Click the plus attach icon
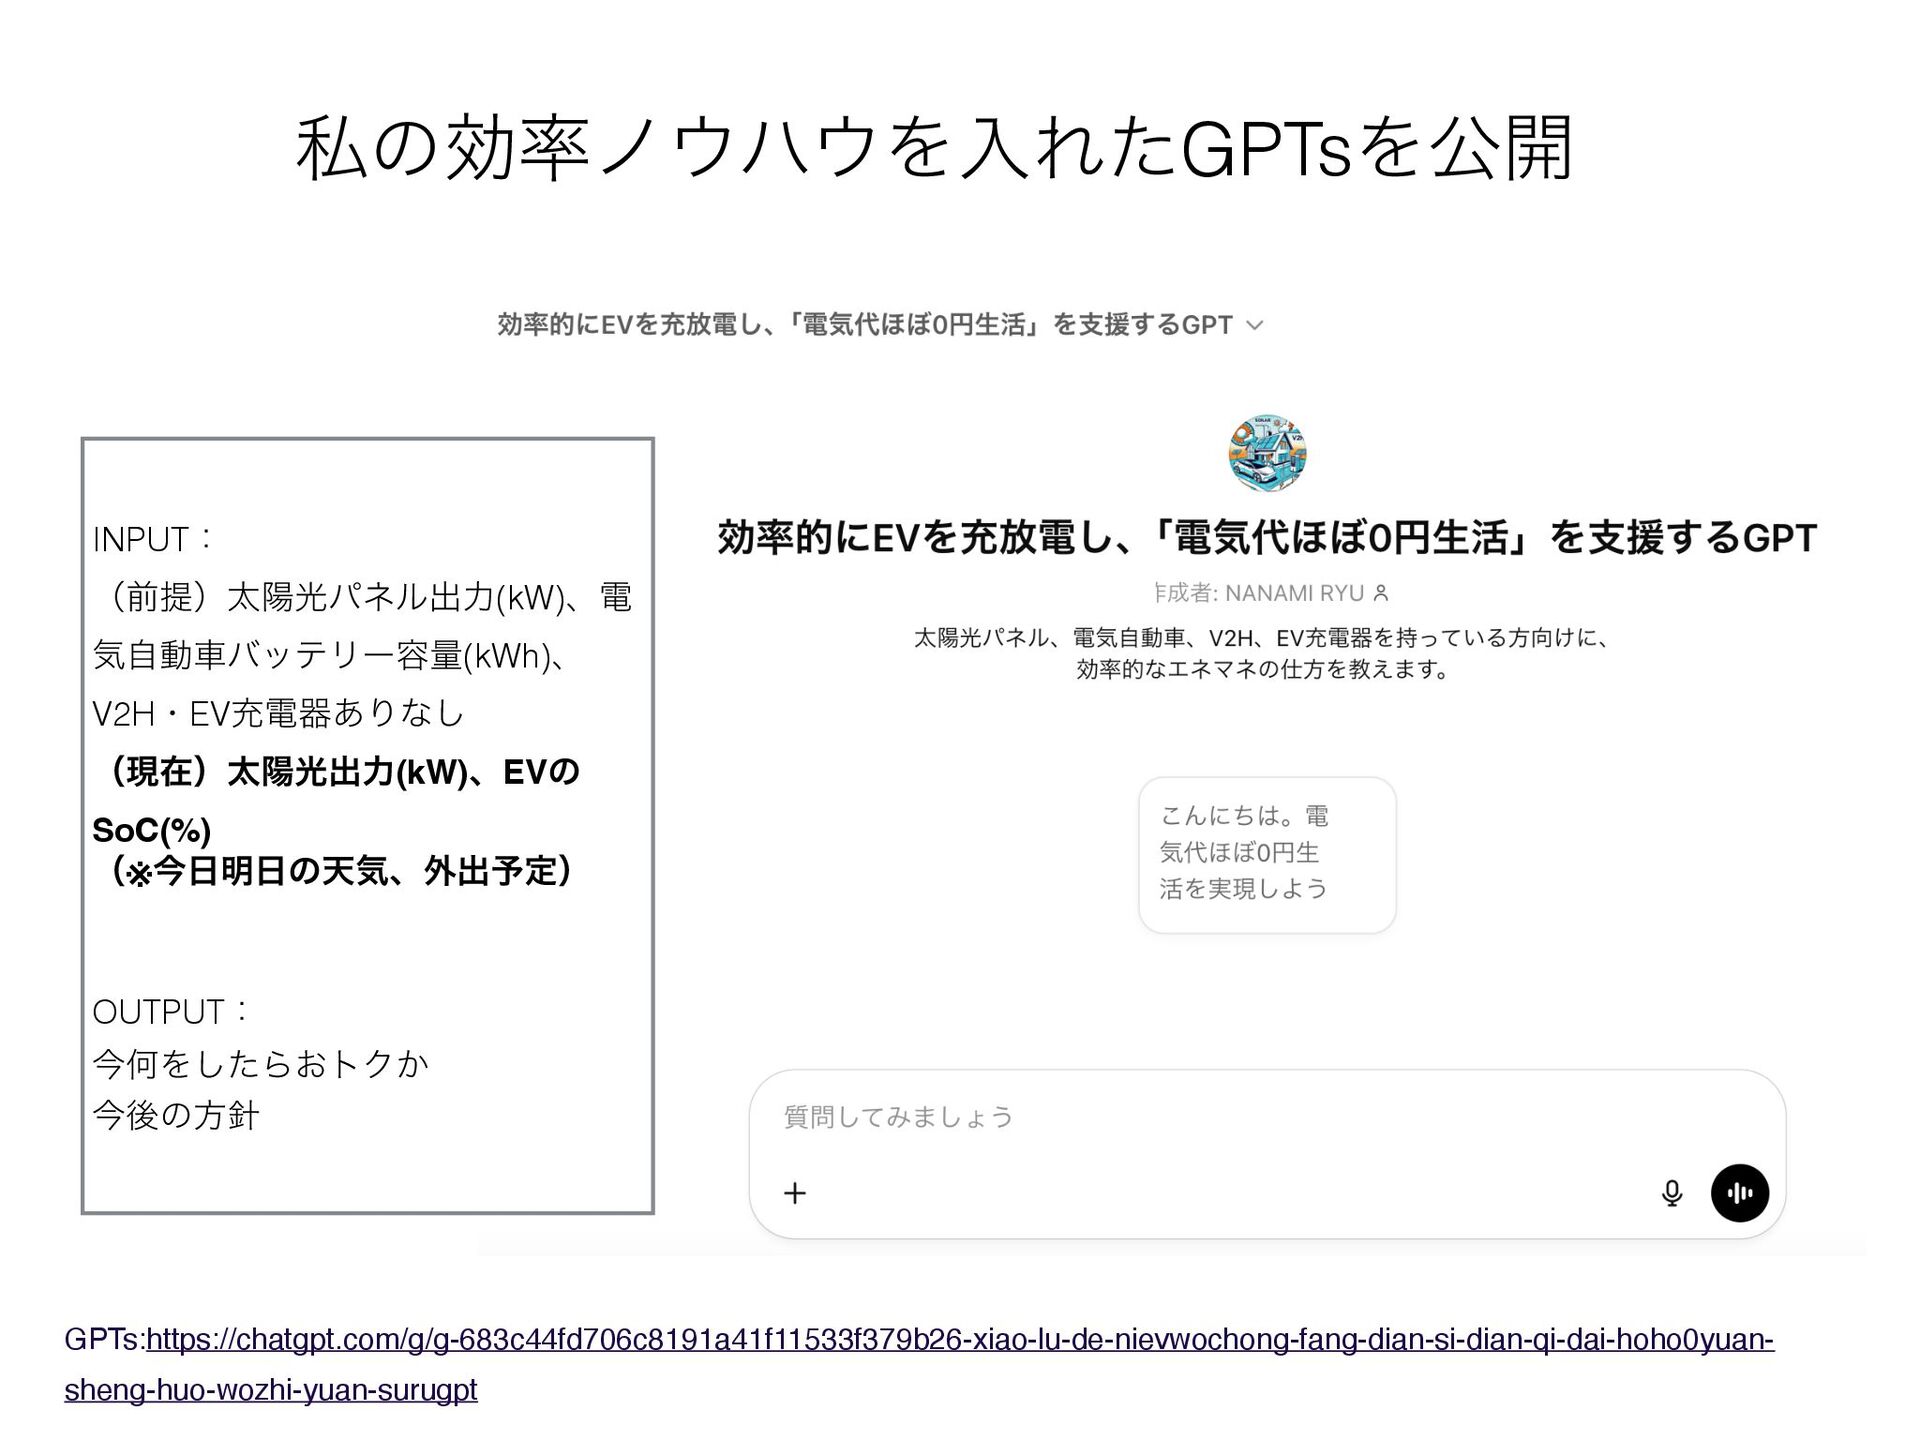The image size is (1920, 1440). coord(795,1193)
